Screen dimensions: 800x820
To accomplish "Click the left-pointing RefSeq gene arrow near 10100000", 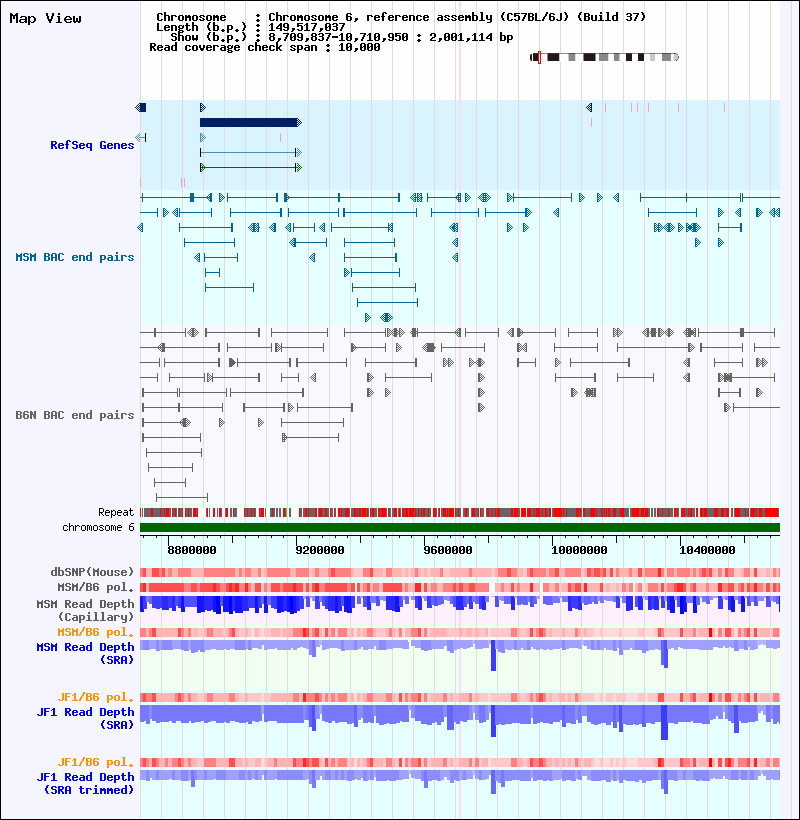I will click(x=589, y=107).
